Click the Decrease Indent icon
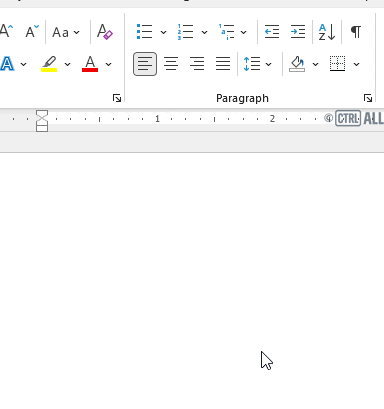This screenshot has width=384, height=409. pyautogui.click(x=272, y=32)
